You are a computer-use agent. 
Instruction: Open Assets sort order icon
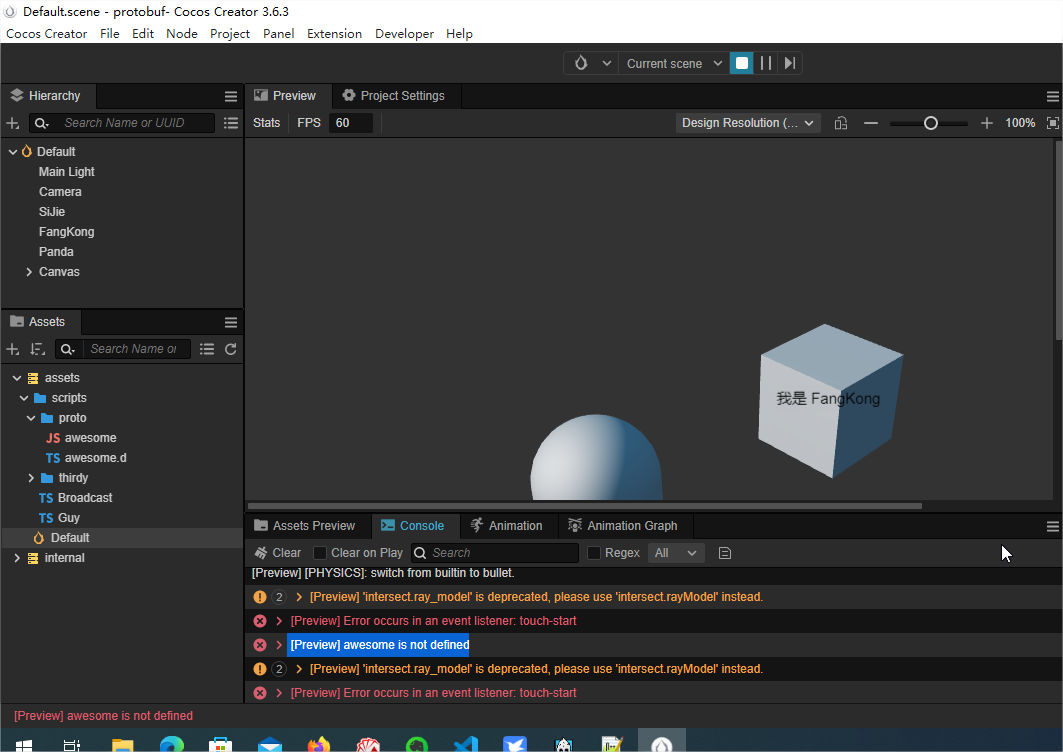(37, 349)
